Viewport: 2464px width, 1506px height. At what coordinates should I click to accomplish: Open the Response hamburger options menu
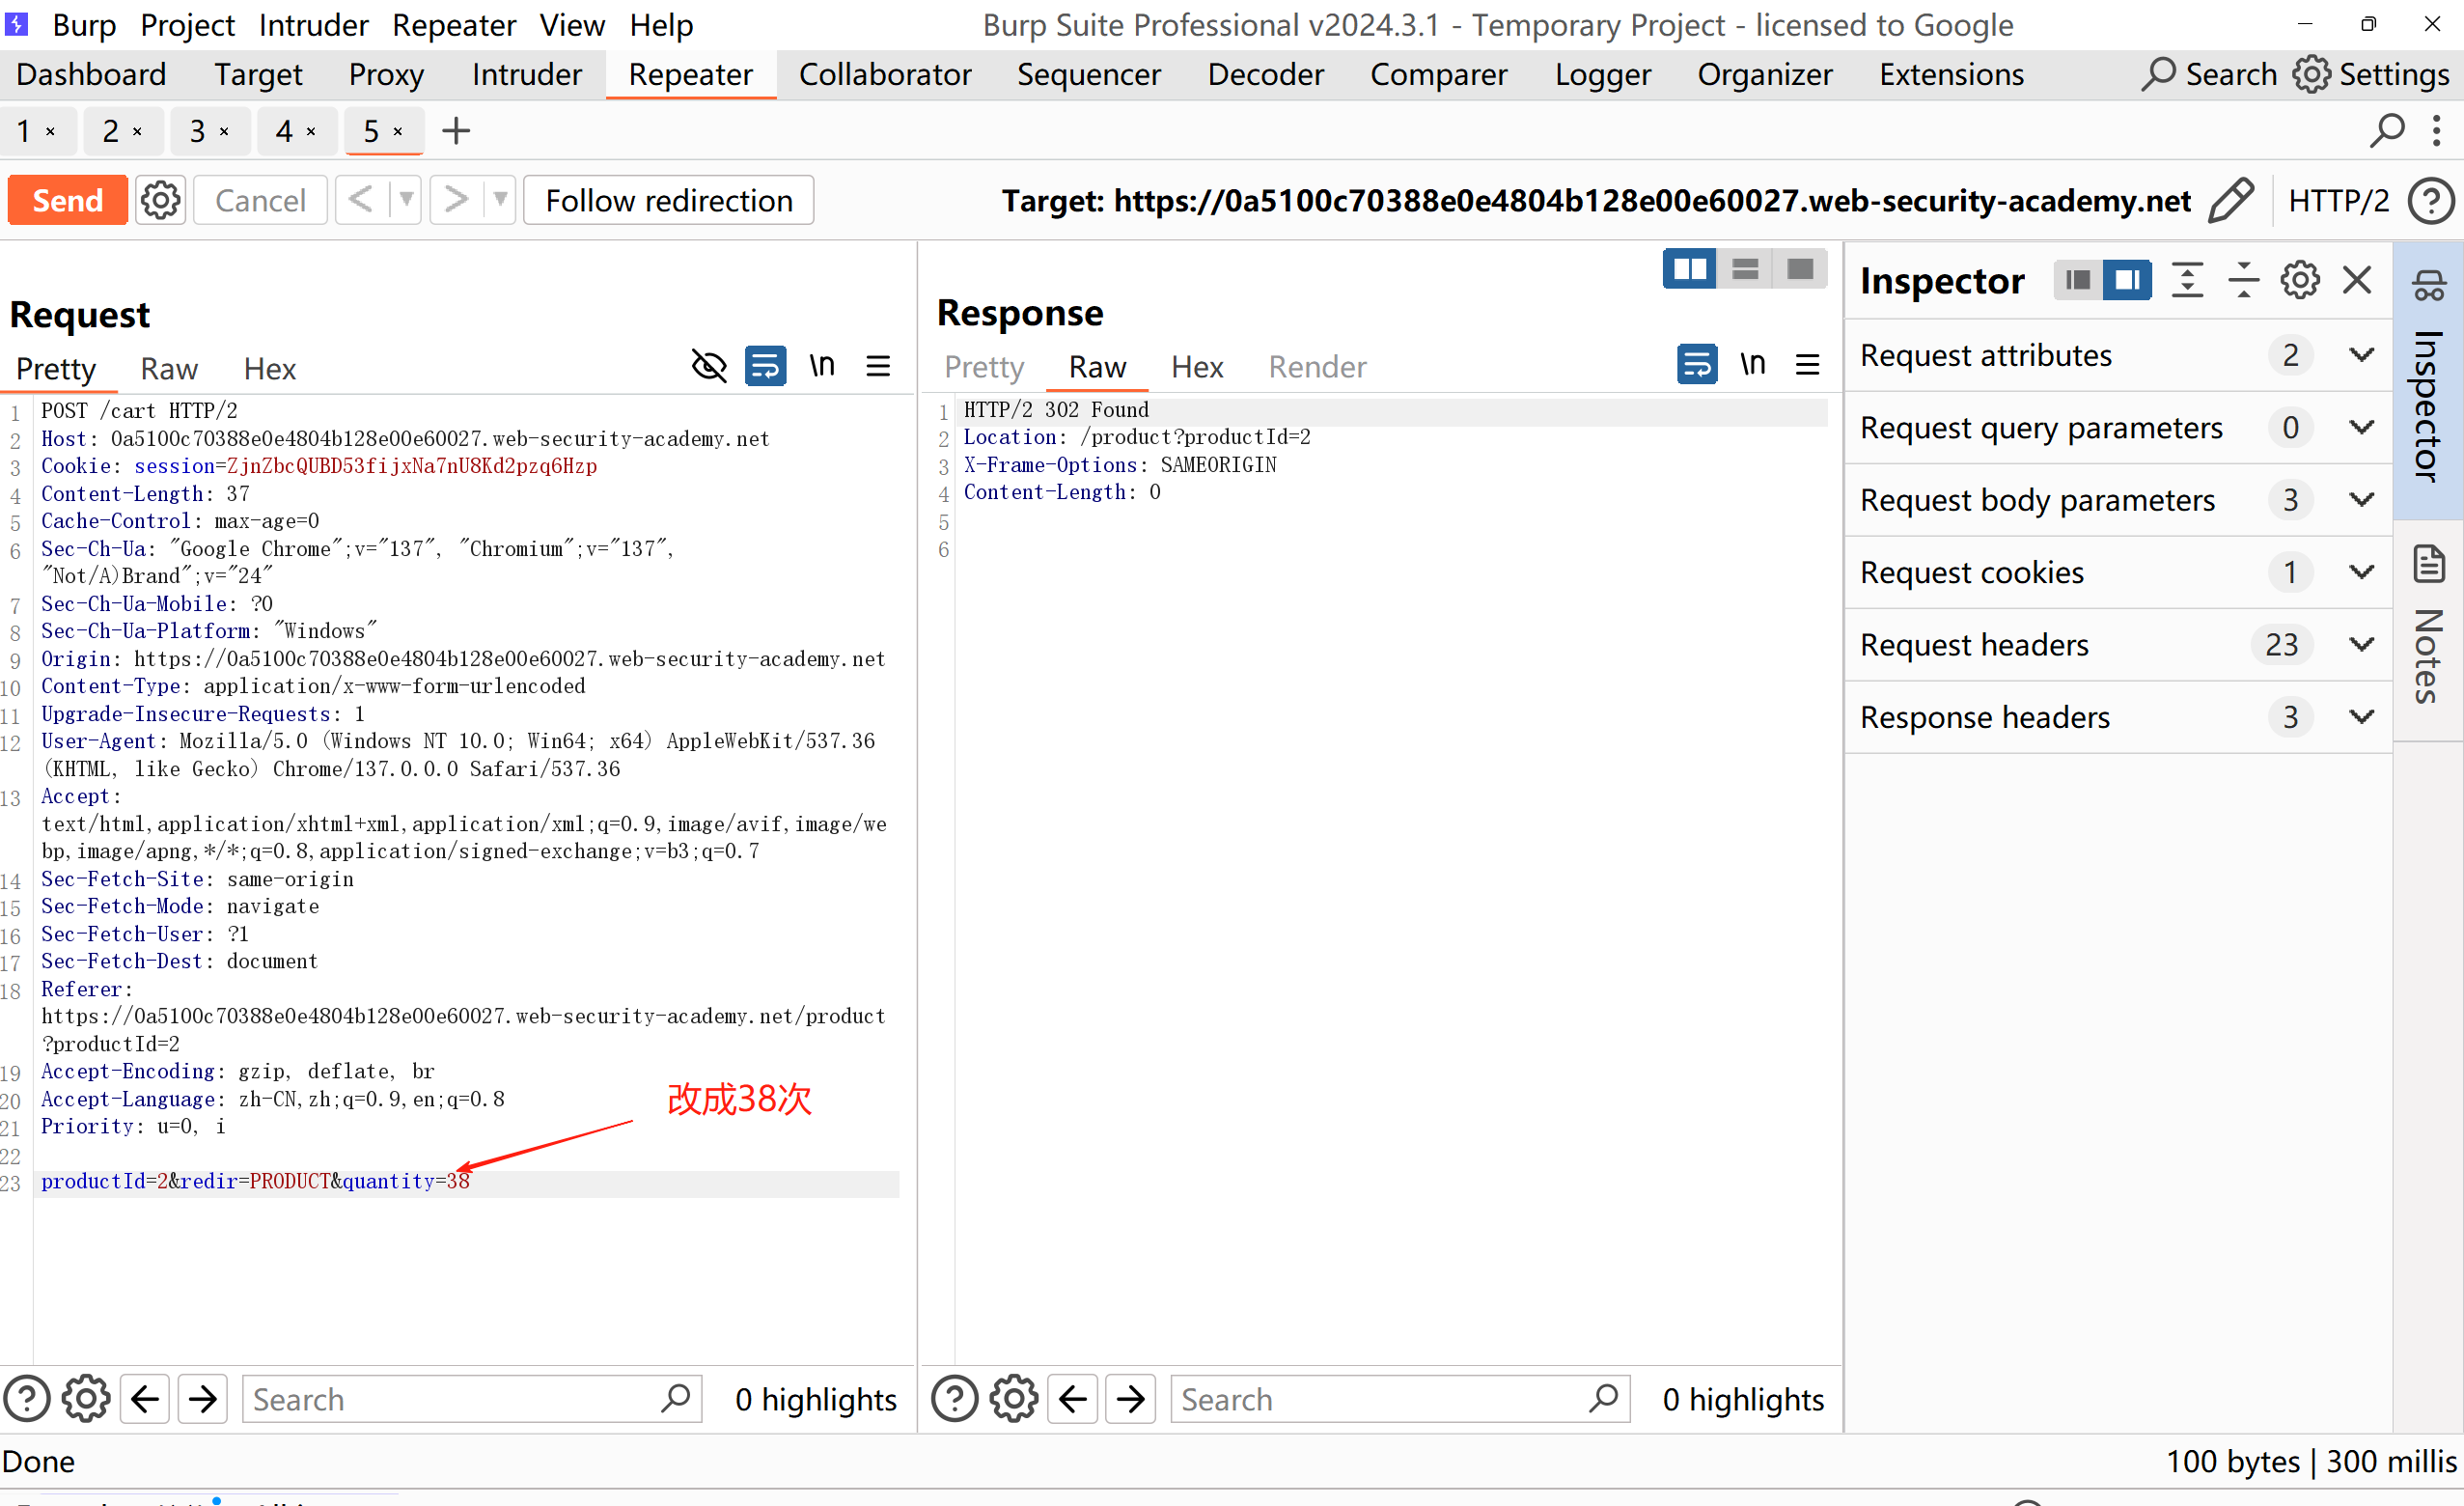(x=1807, y=364)
